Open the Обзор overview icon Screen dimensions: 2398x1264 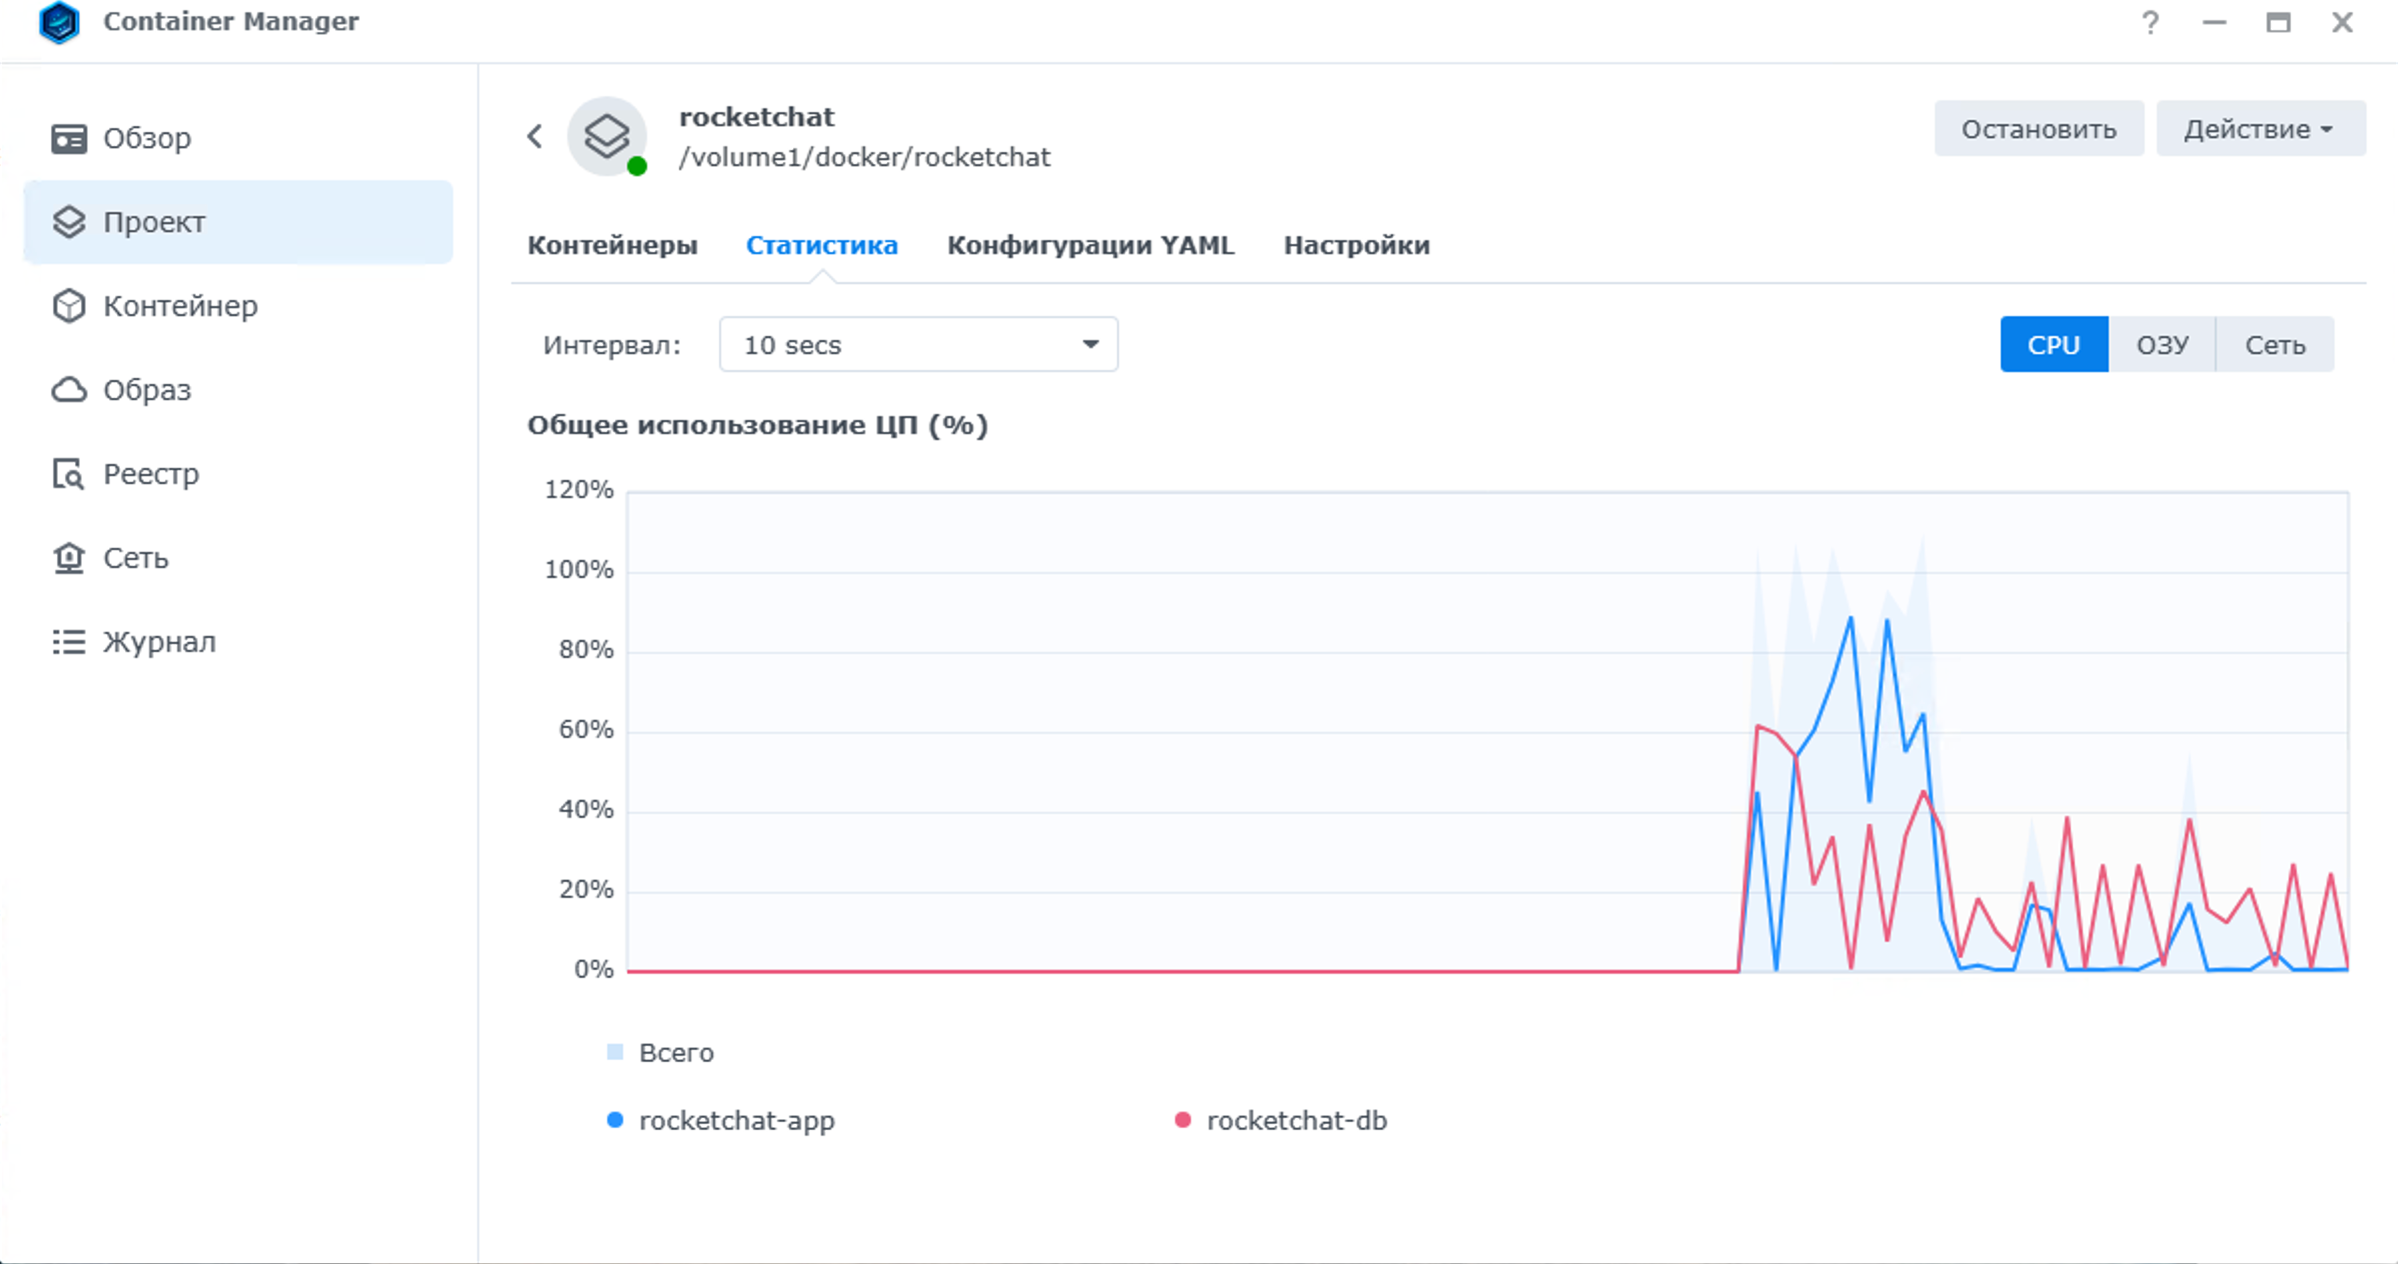[x=69, y=138]
